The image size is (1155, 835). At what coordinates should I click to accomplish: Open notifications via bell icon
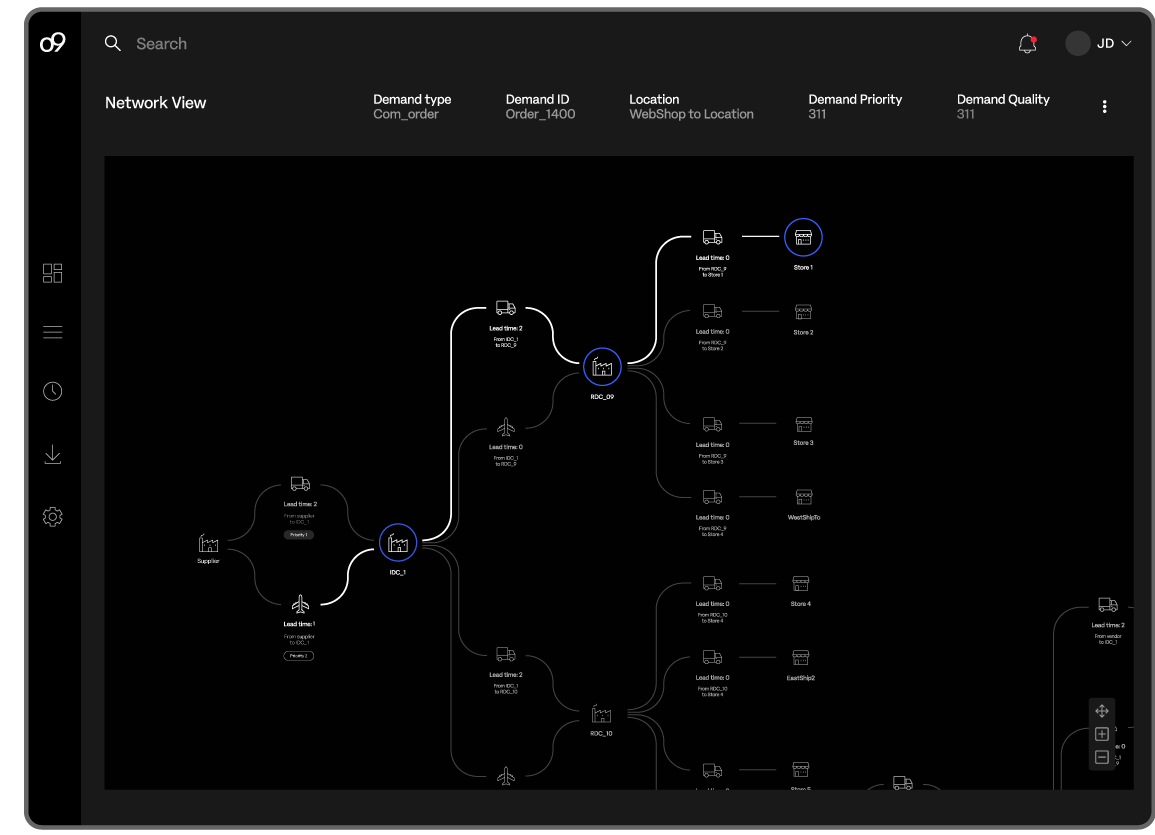1027,43
